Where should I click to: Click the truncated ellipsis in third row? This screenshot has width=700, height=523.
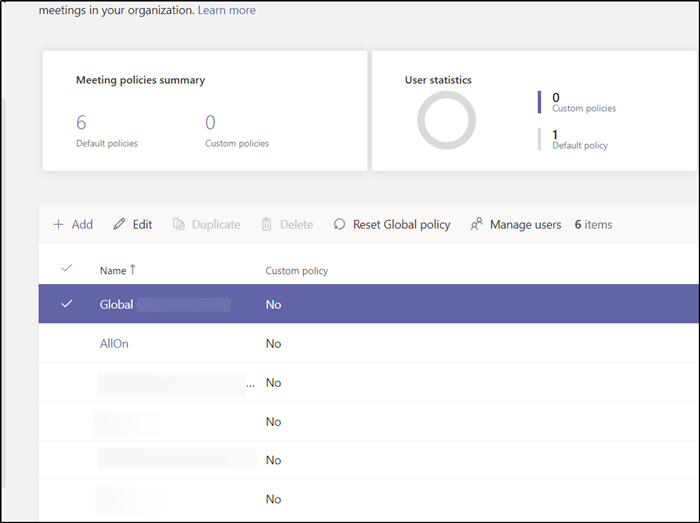(x=251, y=383)
